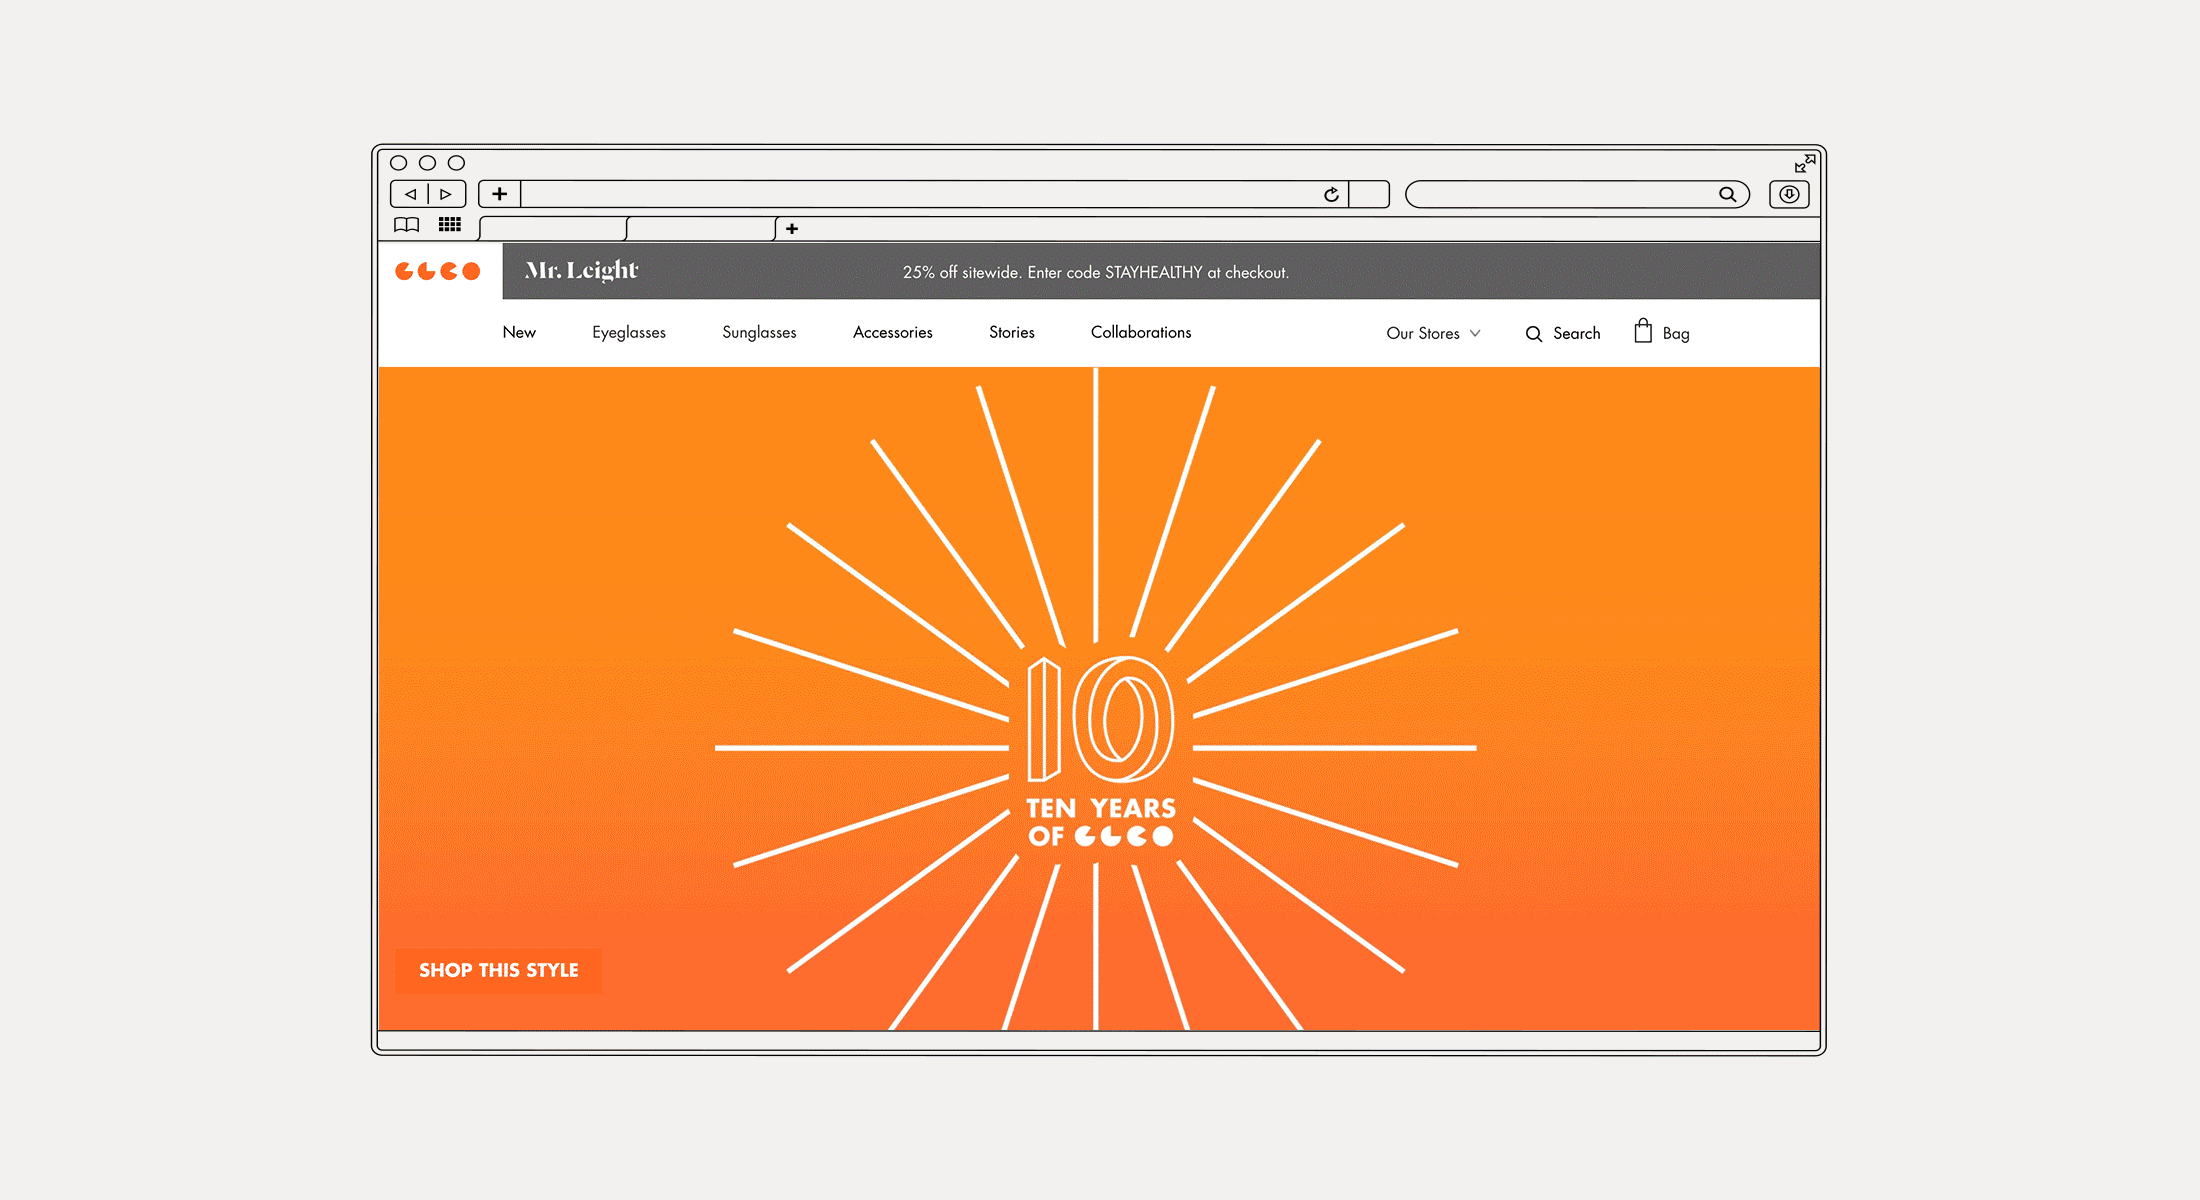Click the first window control circle
Screen dimensions: 2200x1200
398,163
